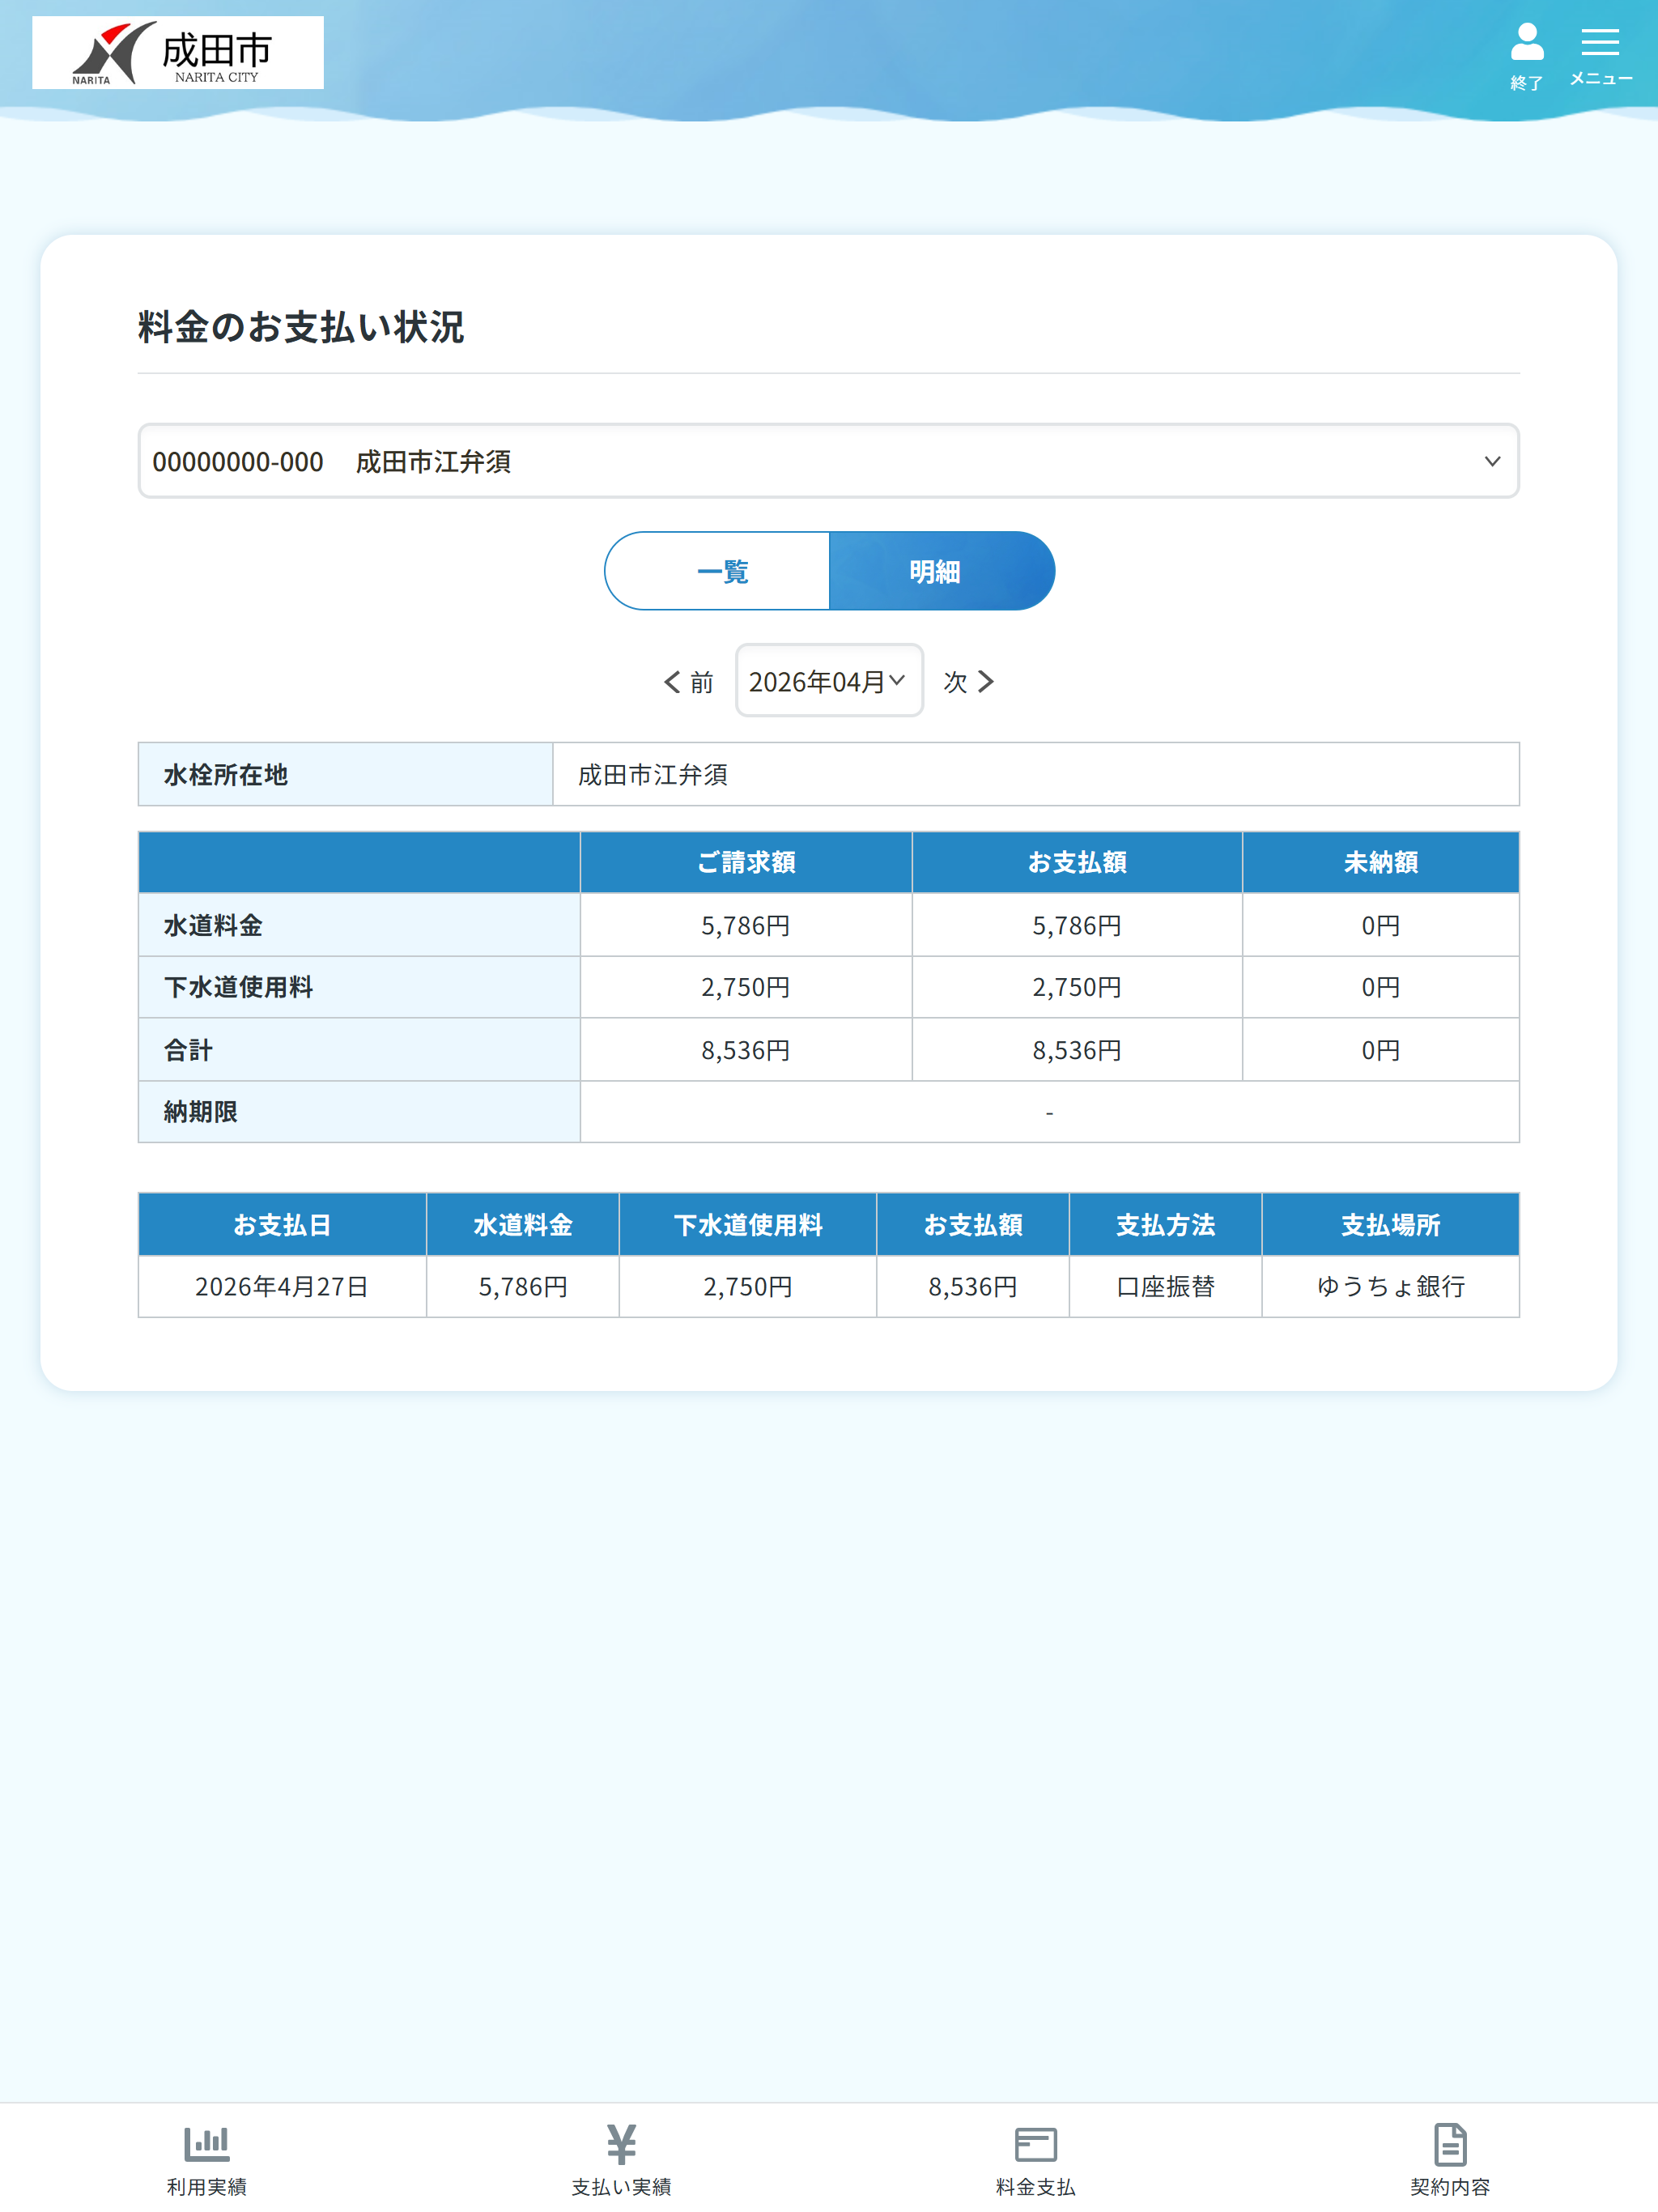Click the お支払日 column header
Screen dimensions: 1658x2212
pos(282,1225)
